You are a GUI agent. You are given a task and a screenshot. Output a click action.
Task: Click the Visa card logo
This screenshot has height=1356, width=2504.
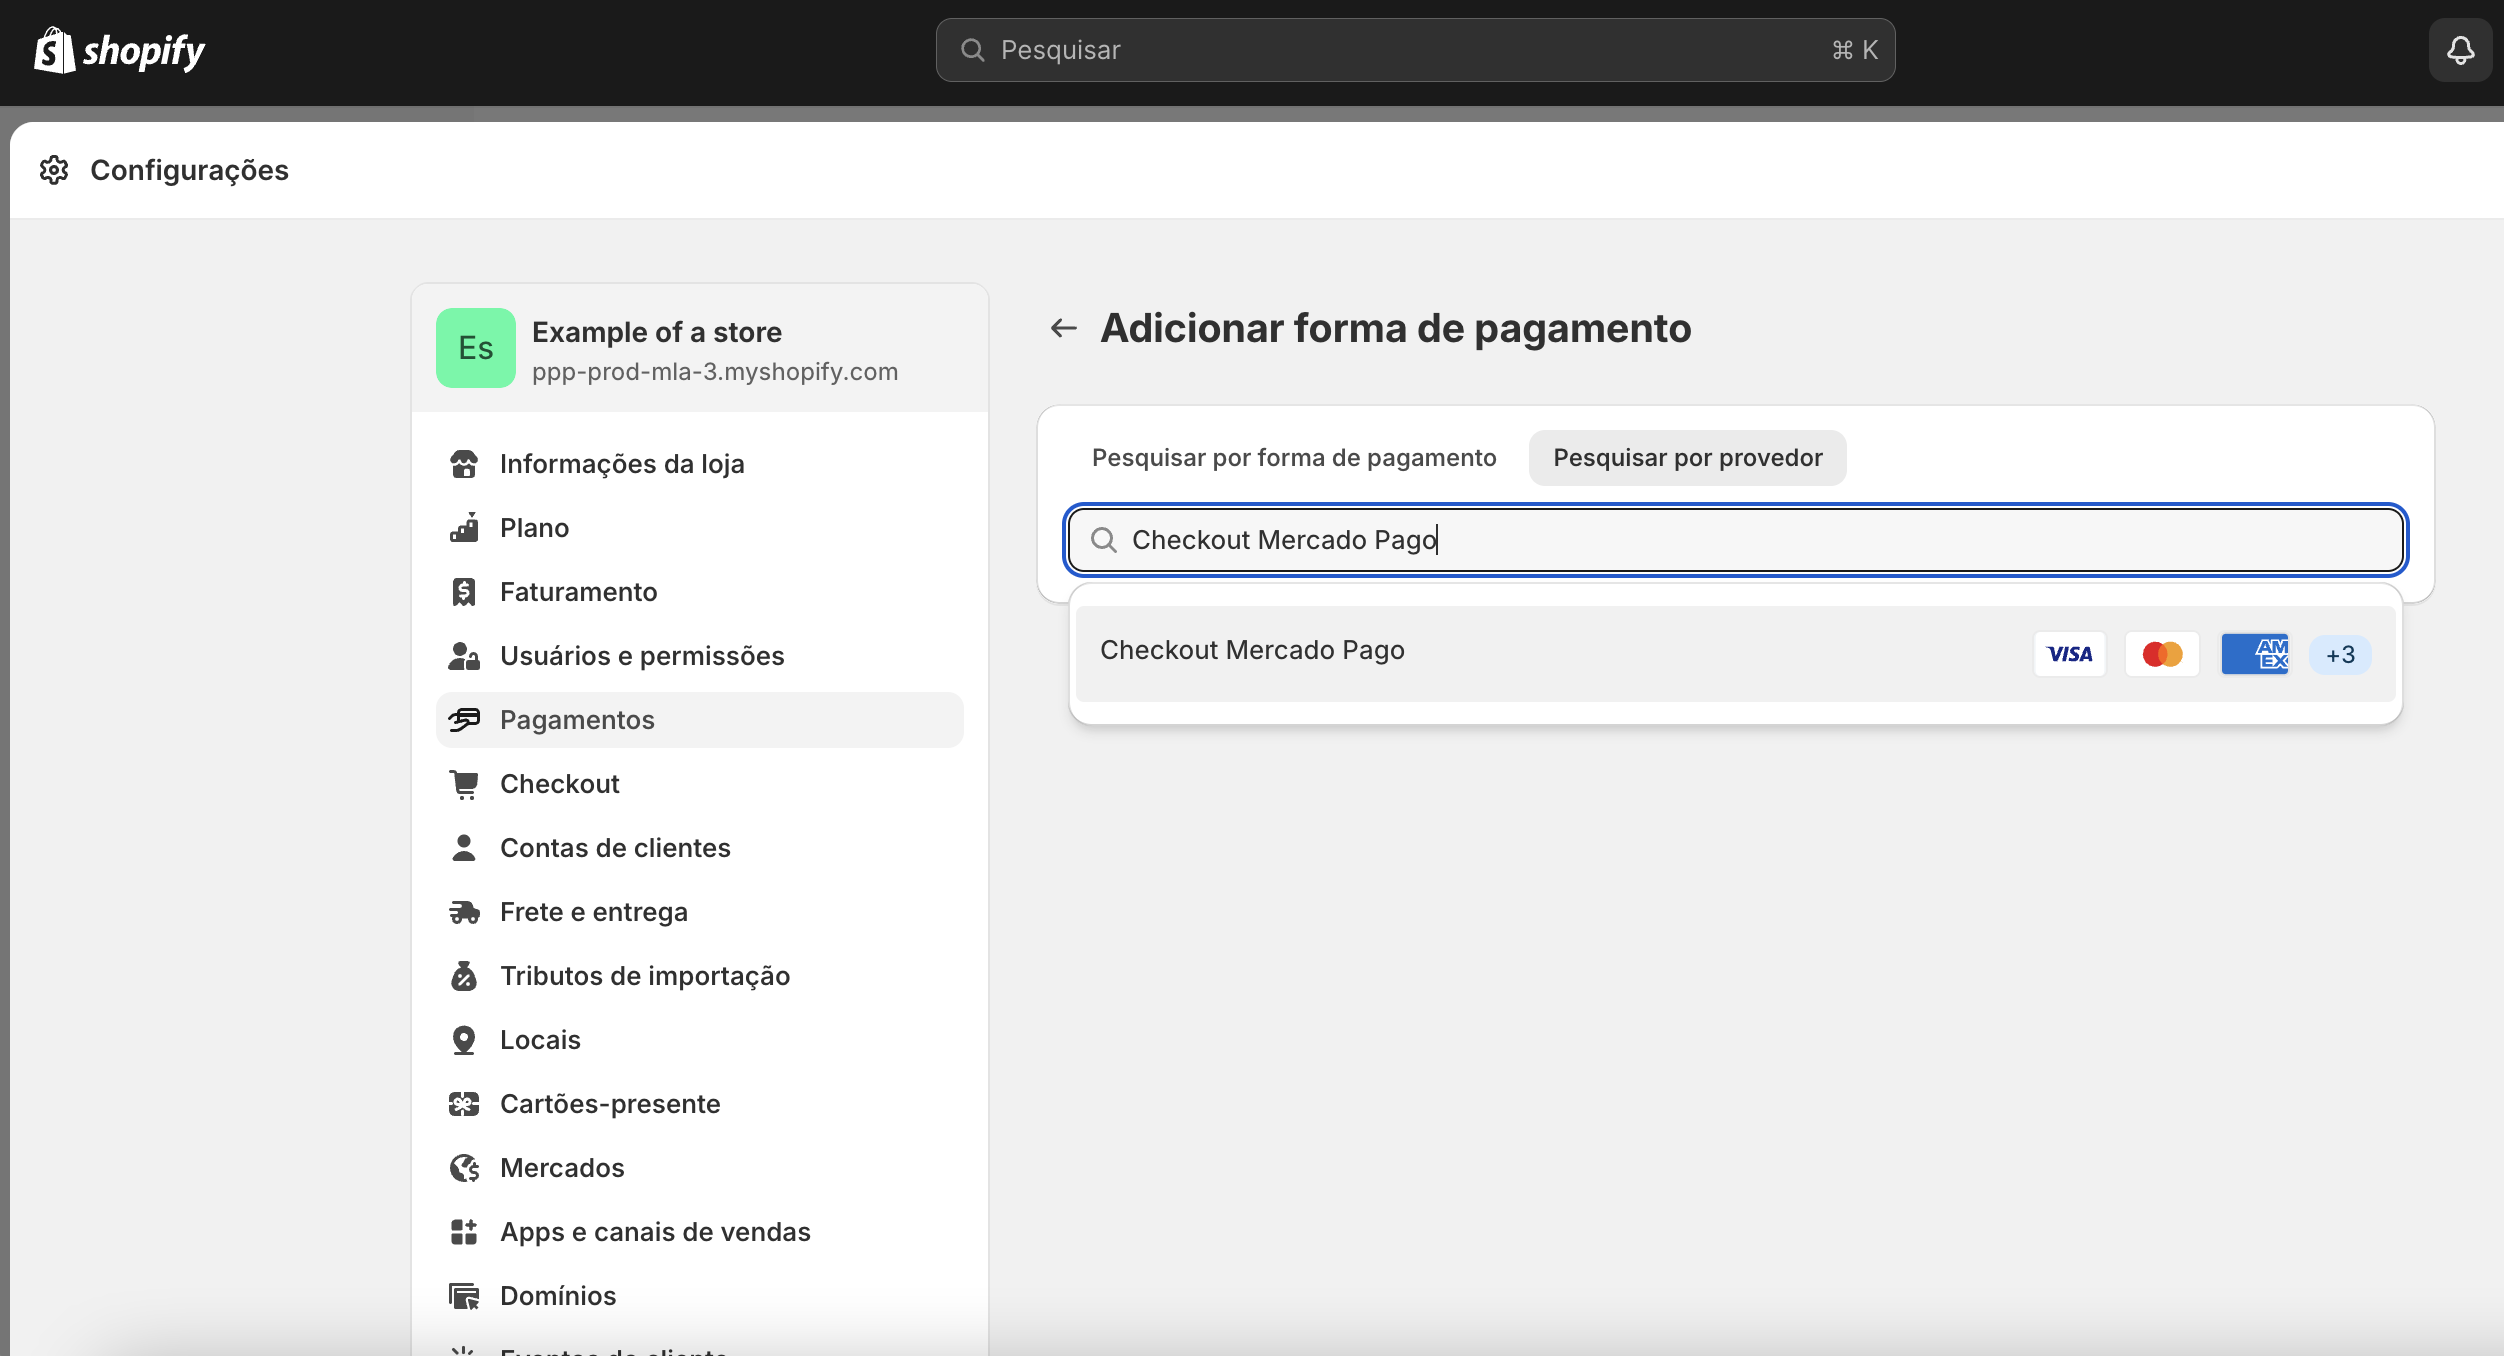click(x=2070, y=654)
